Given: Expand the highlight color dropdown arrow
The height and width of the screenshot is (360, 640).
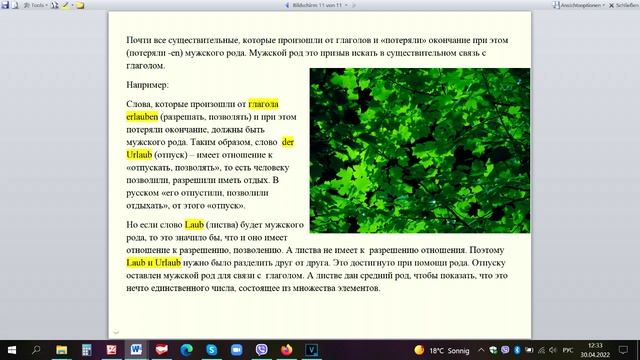Looking at the screenshot, I should tap(72, 5).
